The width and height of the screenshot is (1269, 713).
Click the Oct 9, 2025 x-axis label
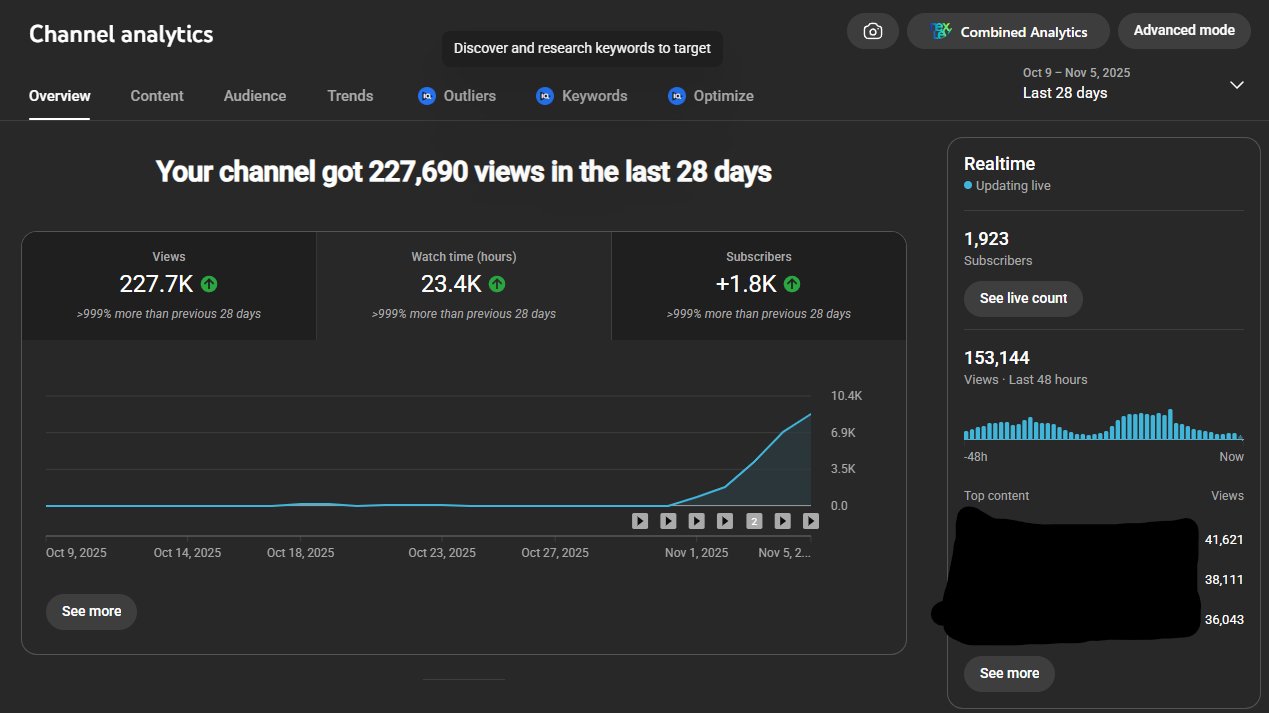point(76,553)
